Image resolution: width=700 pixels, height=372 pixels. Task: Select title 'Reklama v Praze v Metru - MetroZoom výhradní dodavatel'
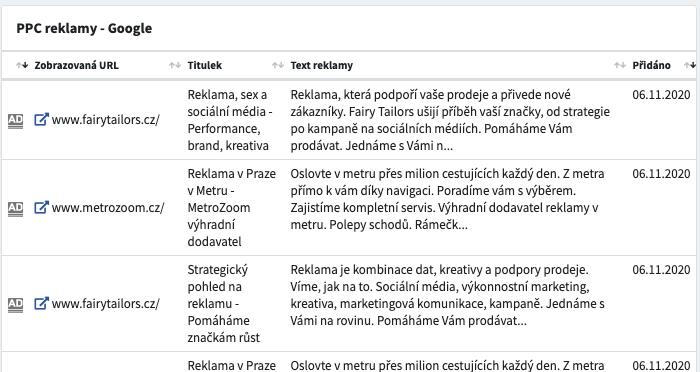tap(232, 208)
